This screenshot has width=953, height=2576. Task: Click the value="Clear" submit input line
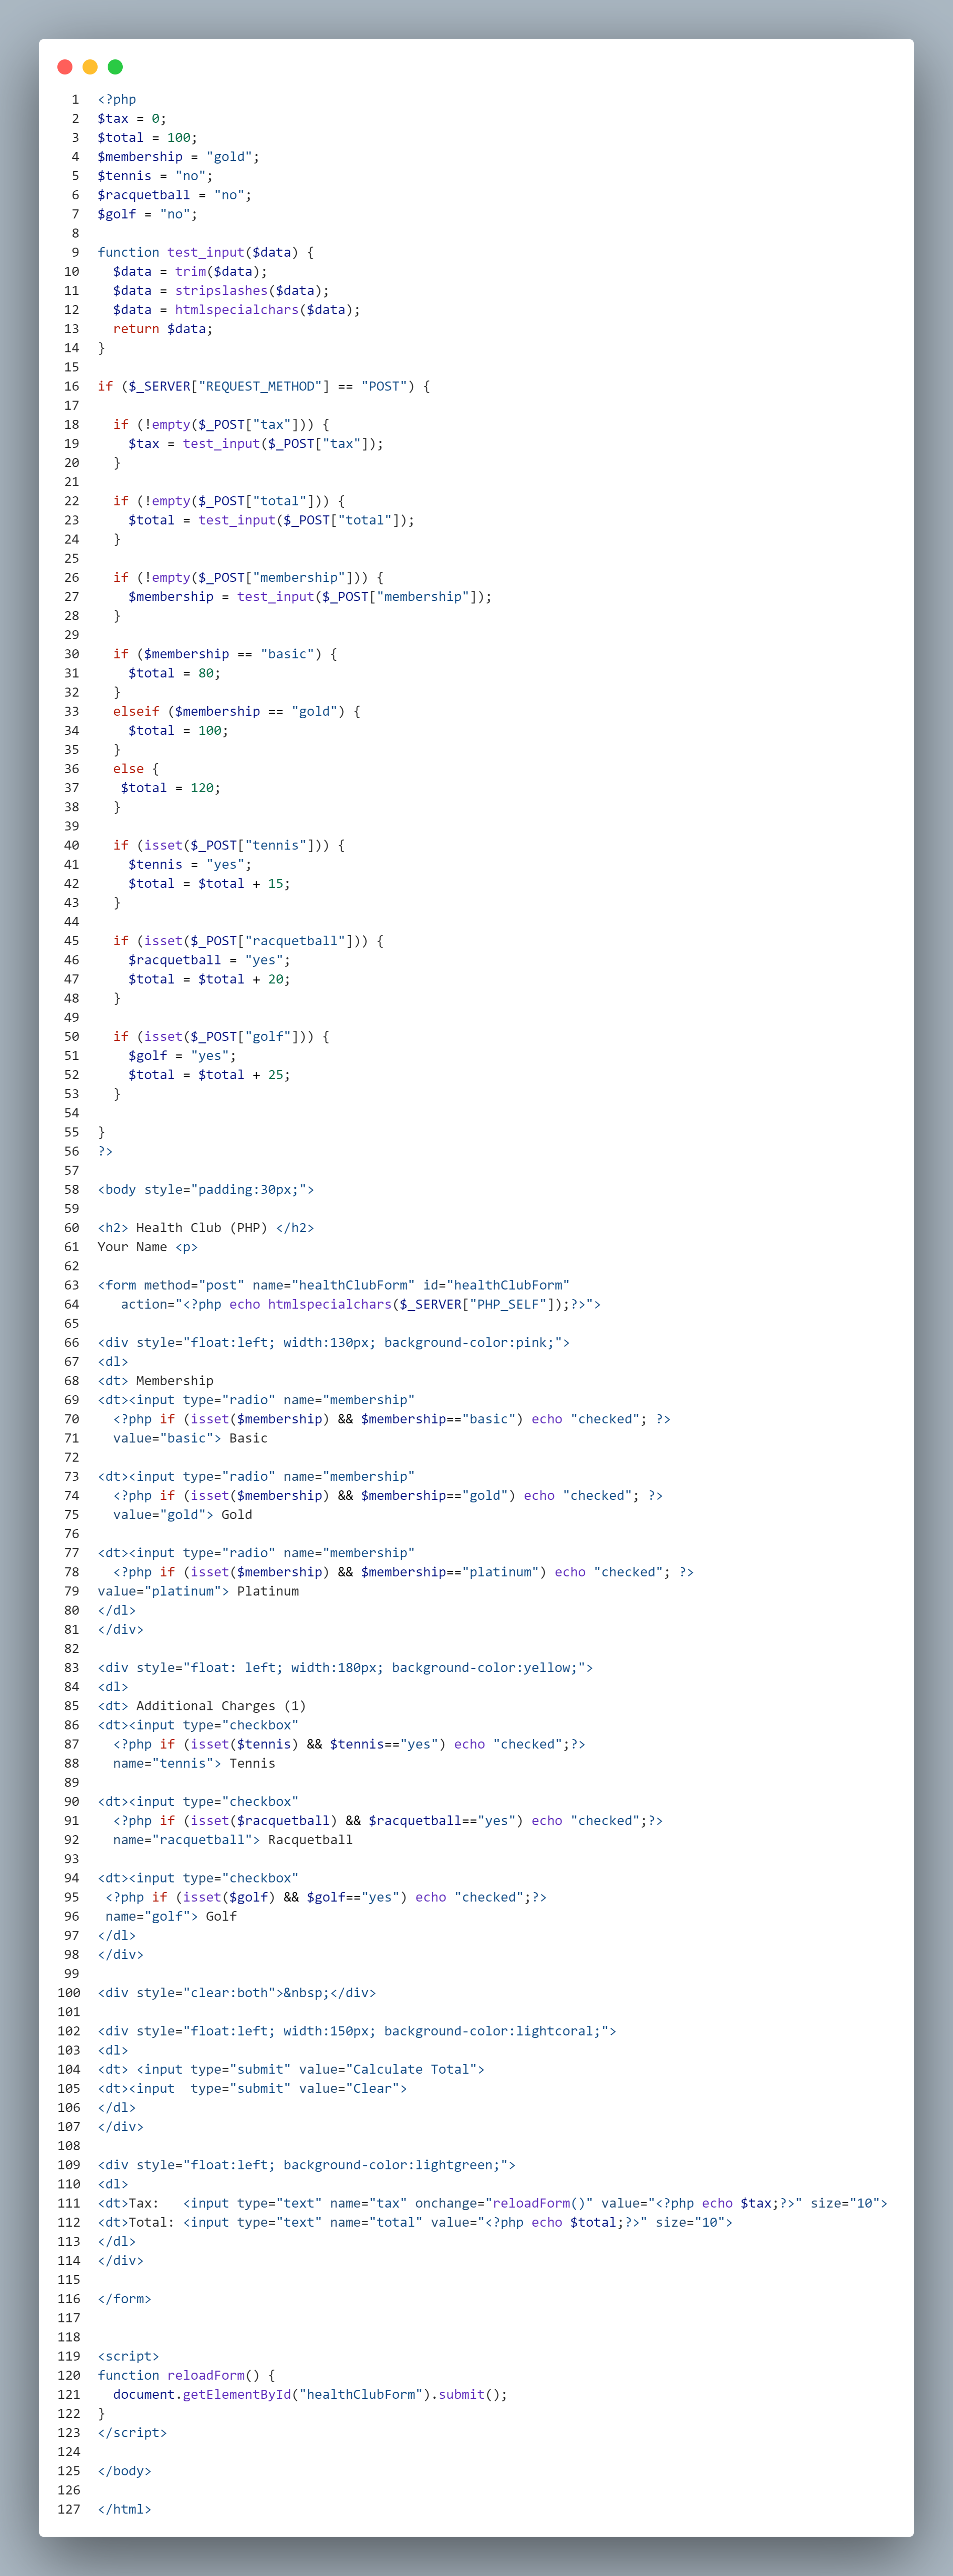point(252,2088)
